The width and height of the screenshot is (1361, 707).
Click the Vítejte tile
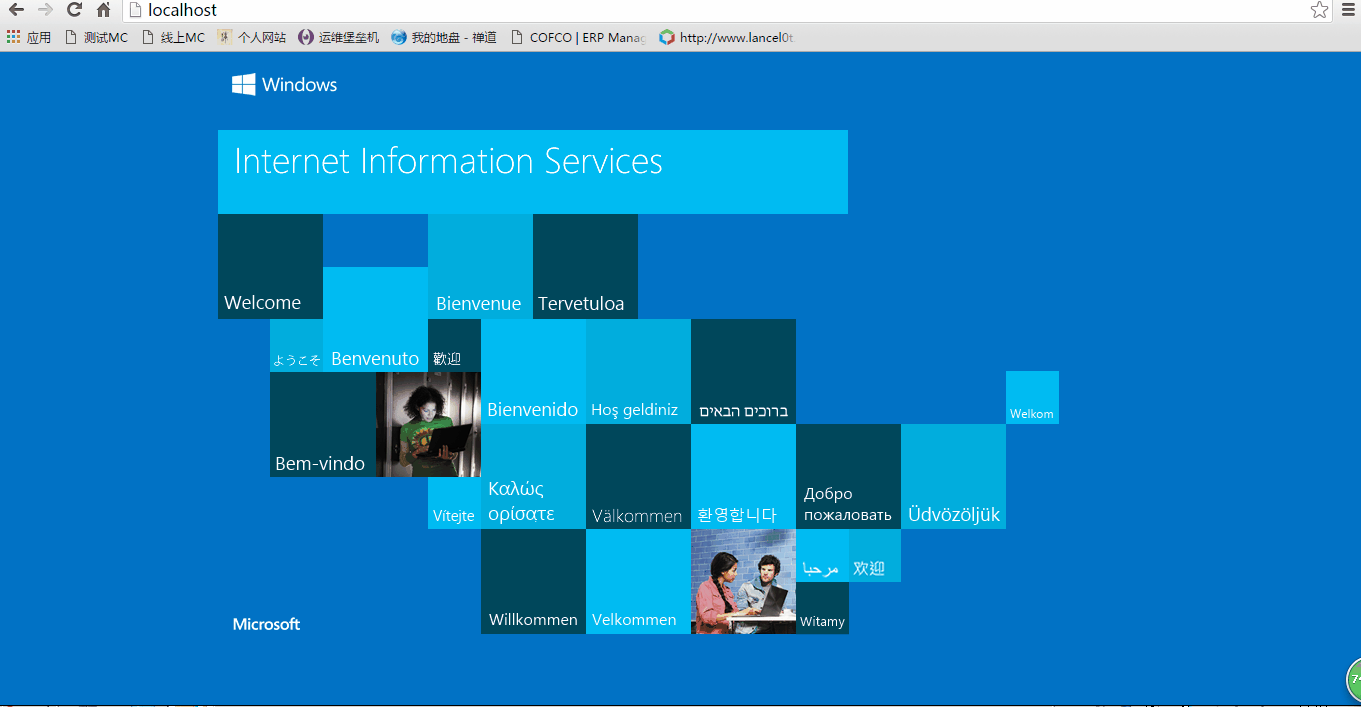[x=454, y=503]
